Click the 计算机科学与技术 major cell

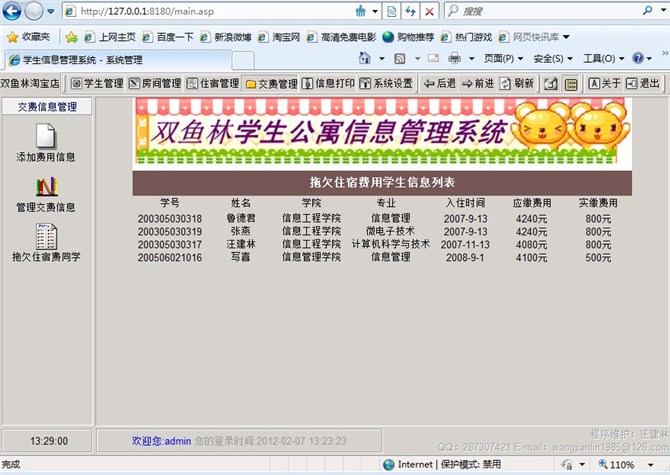click(391, 244)
